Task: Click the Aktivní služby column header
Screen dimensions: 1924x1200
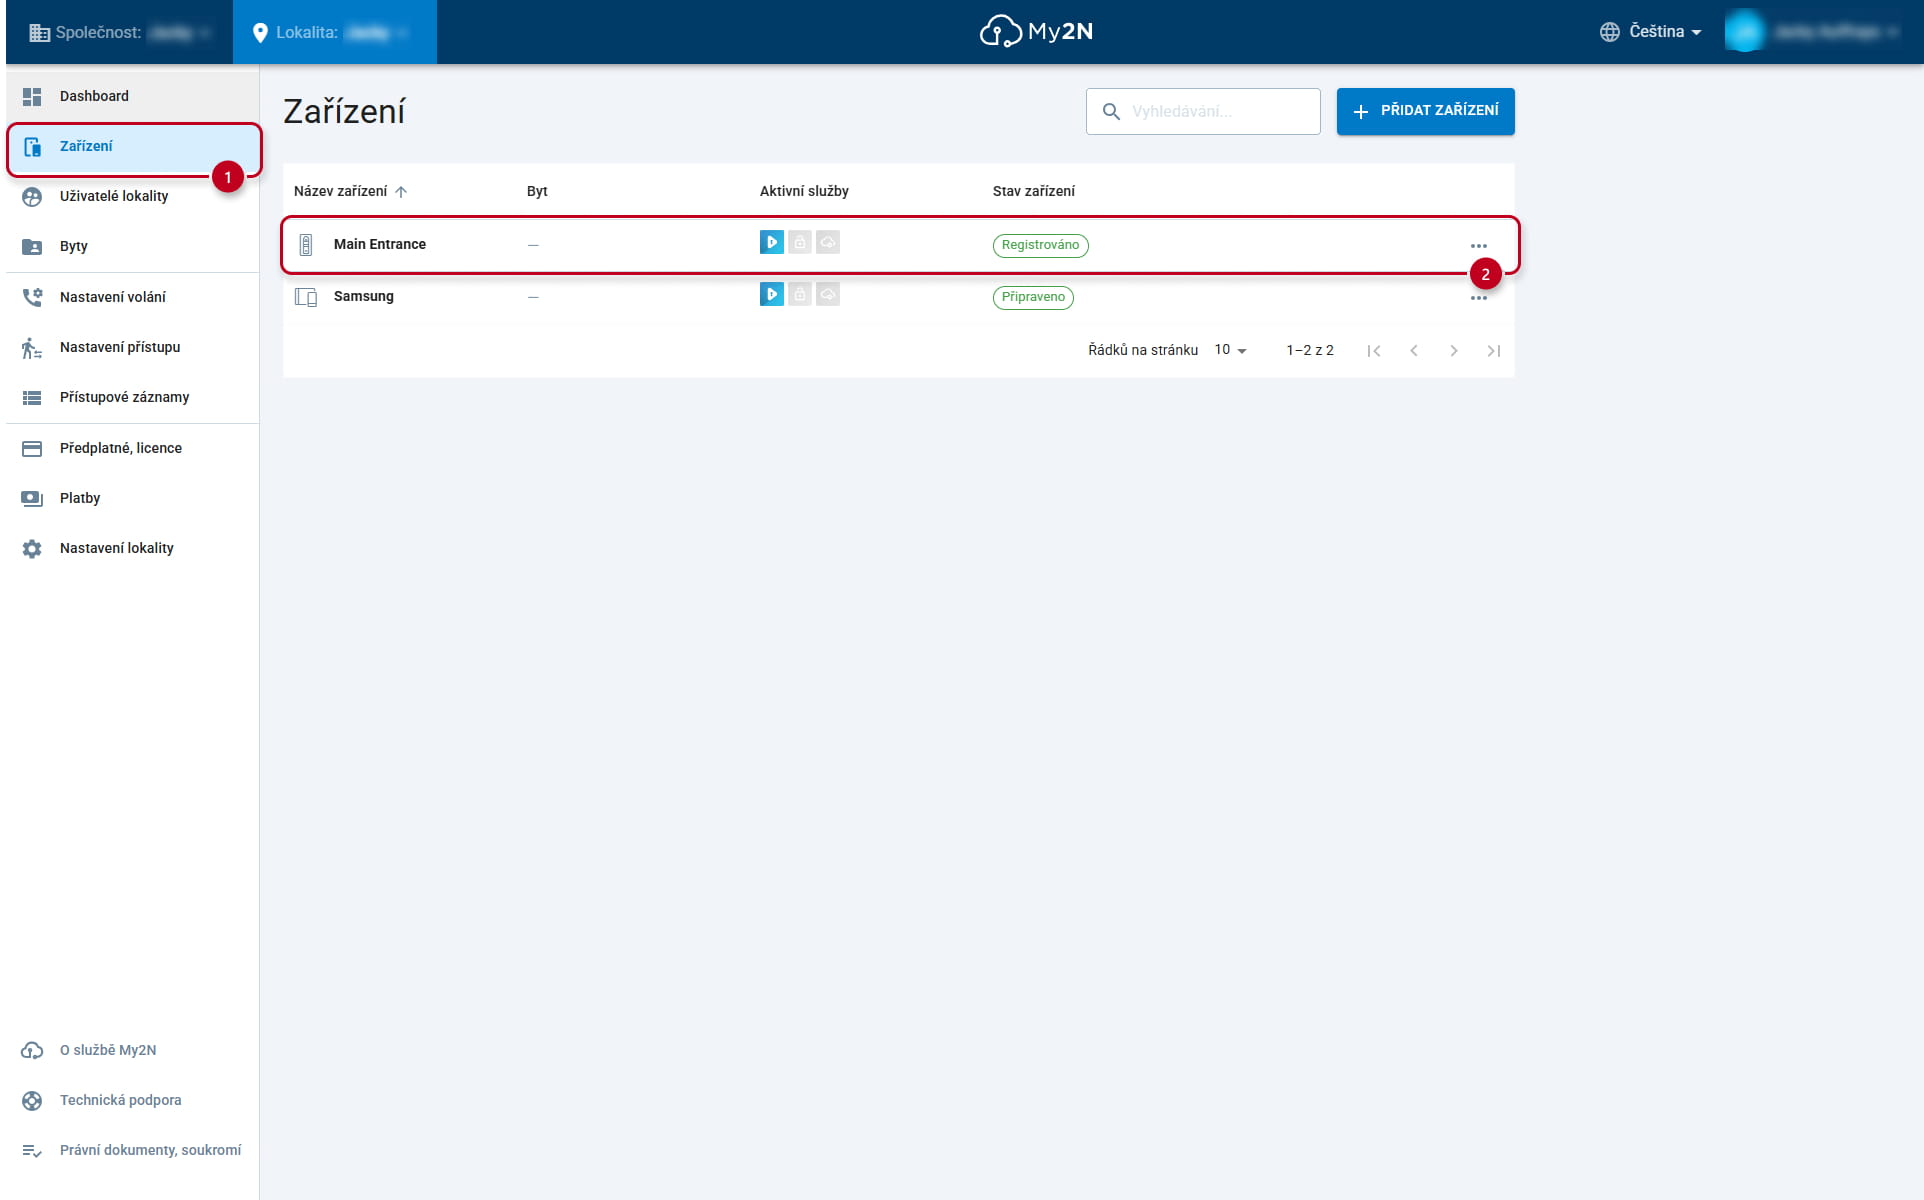Action: [x=804, y=191]
